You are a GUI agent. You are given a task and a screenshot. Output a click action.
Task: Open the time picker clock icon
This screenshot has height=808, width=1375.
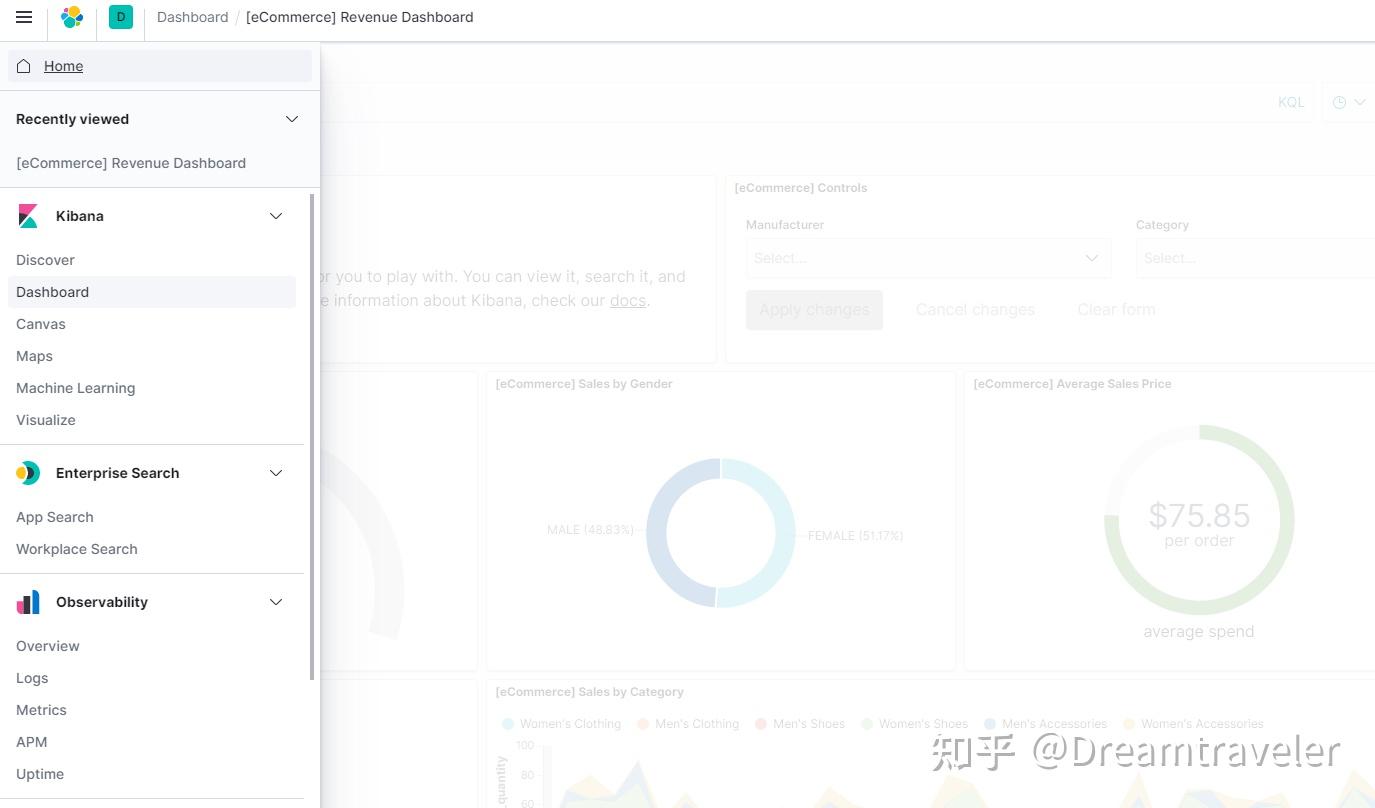point(1340,101)
